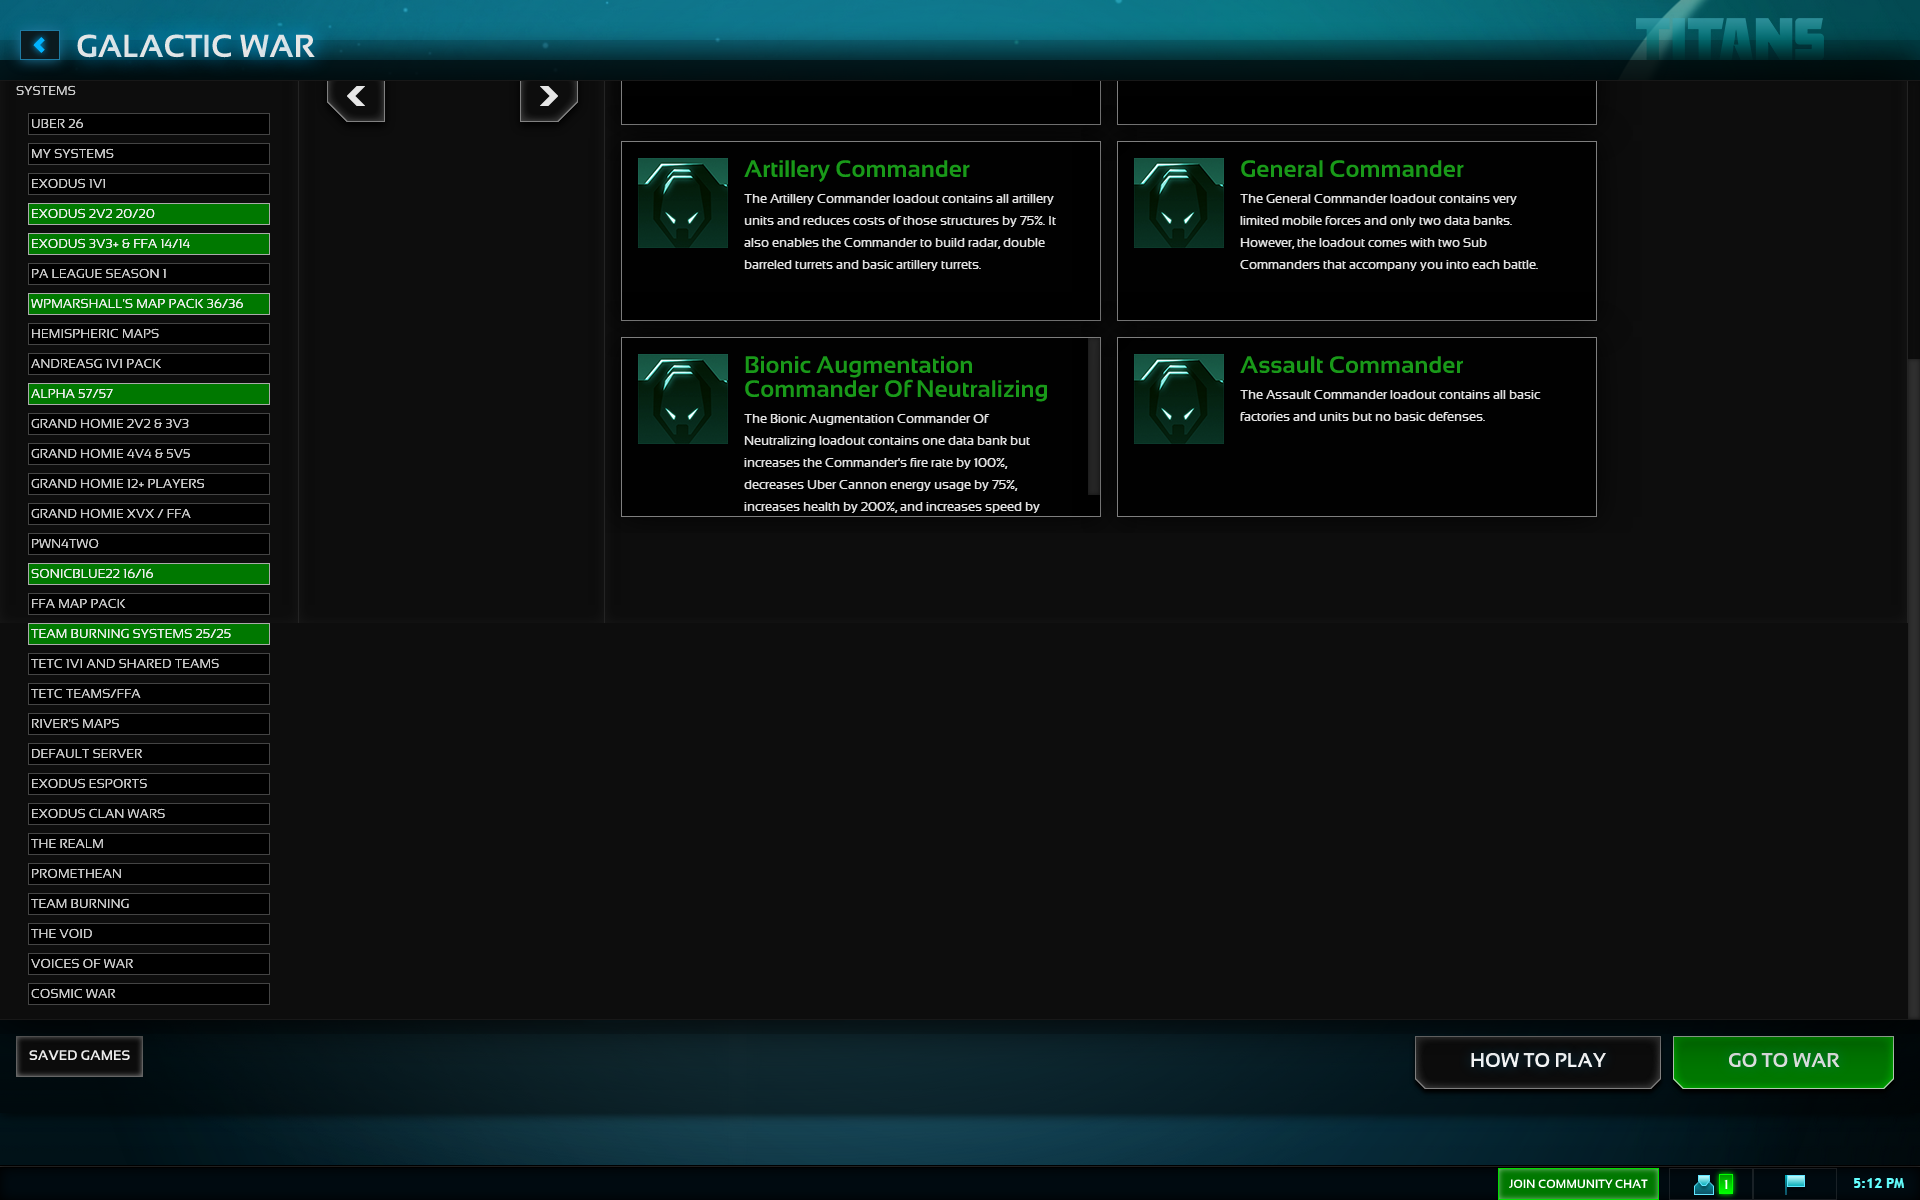Click the previous (left chevron) arrow button
The height and width of the screenshot is (1200, 1920).
click(356, 97)
